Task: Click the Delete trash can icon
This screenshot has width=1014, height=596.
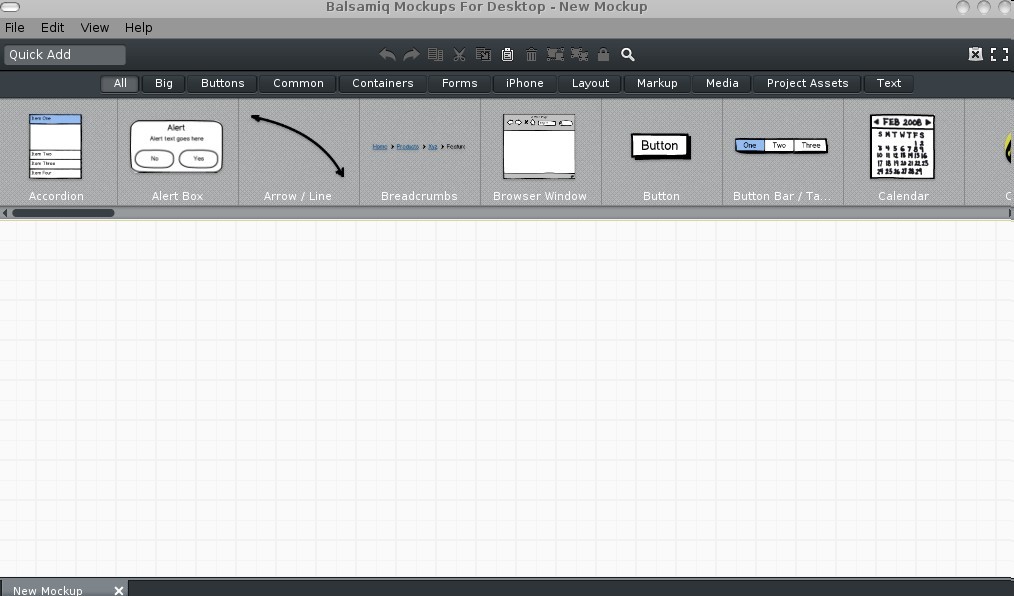Action: click(531, 55)
